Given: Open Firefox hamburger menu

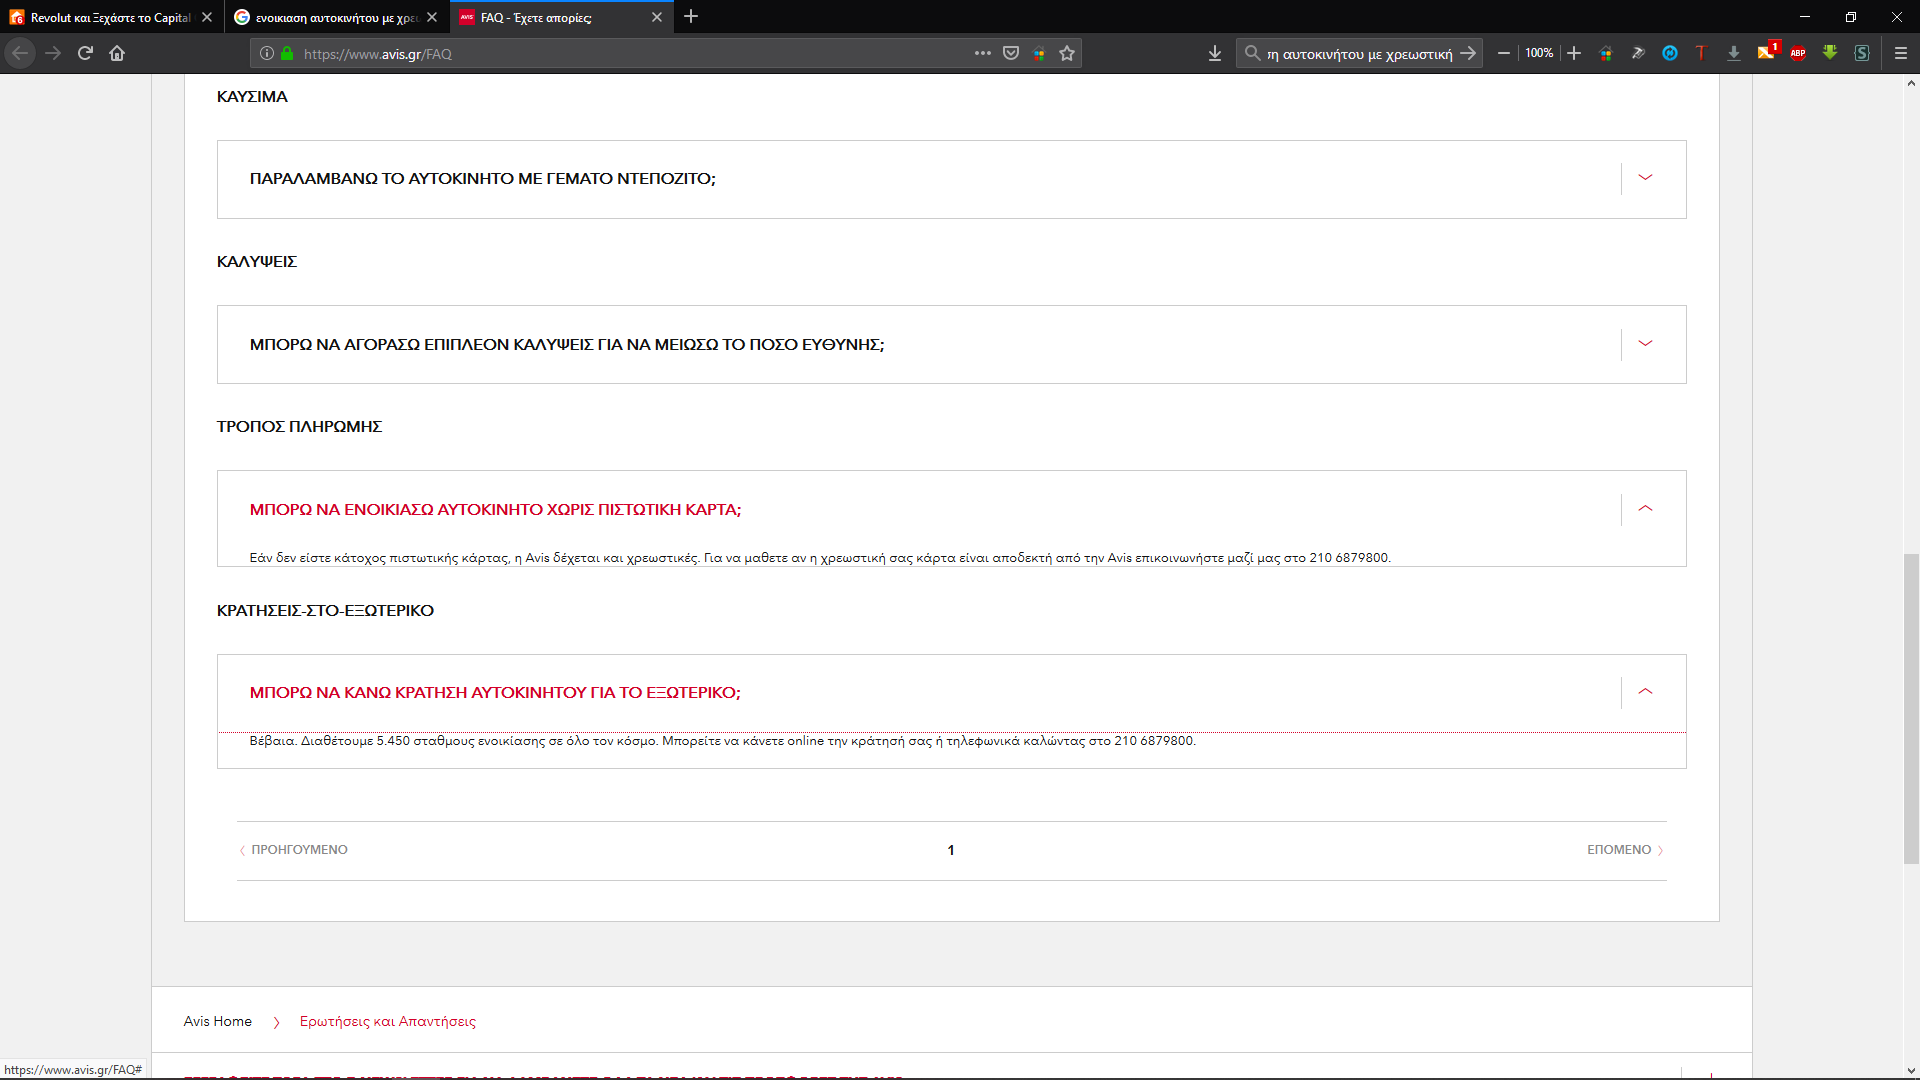Looking at the screenshot, I should click(1901, 53).
